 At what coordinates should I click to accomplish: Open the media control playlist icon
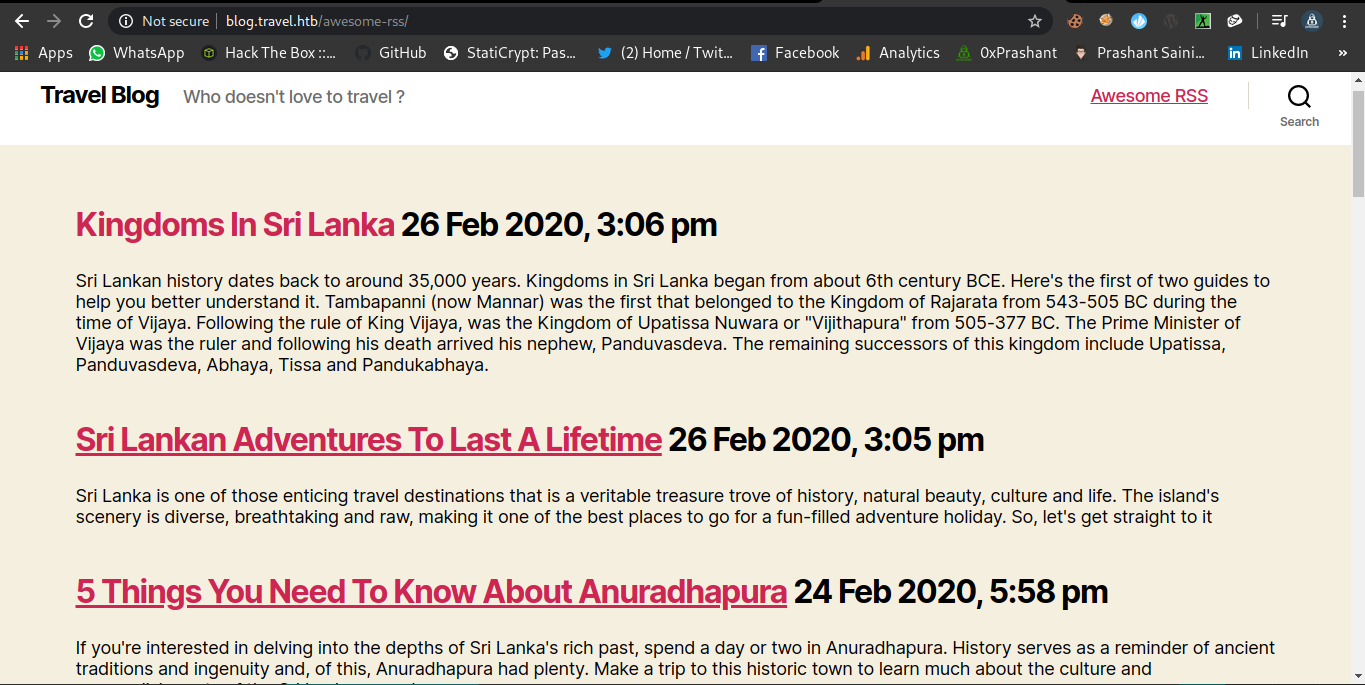coord(1279,21)
